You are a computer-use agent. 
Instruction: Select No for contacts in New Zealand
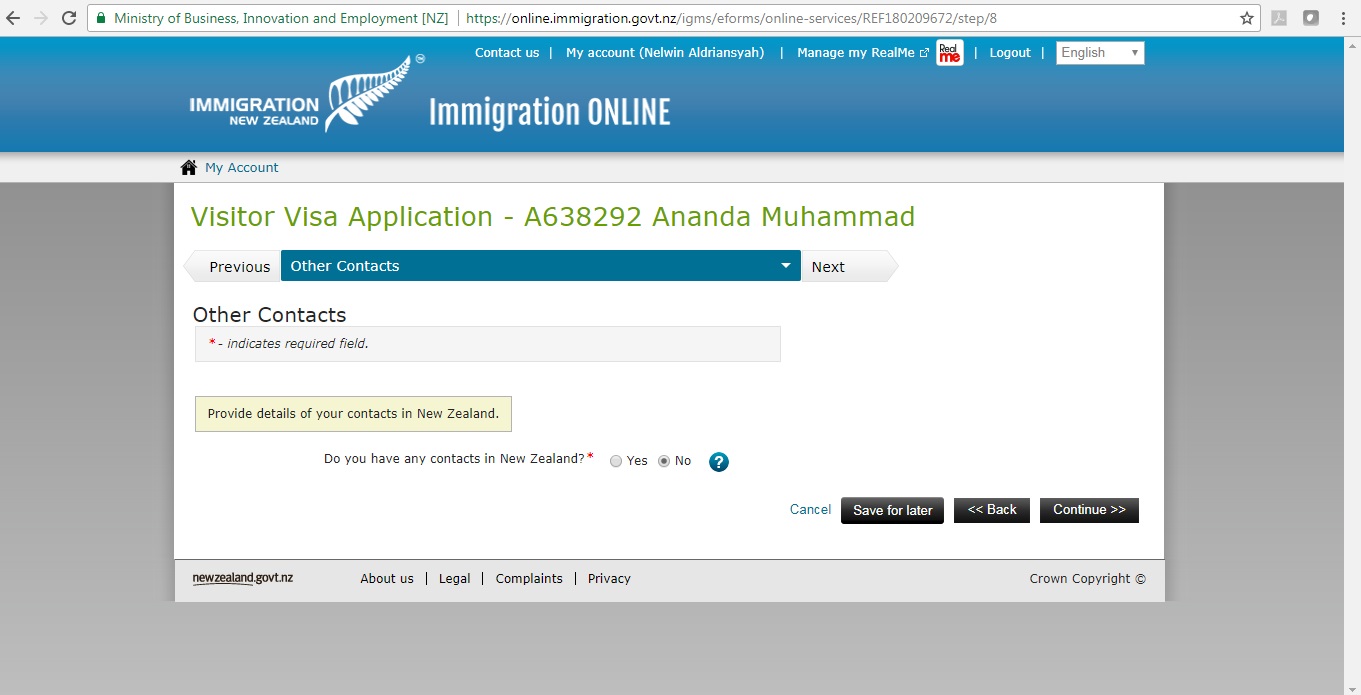(x=664, y=461)
